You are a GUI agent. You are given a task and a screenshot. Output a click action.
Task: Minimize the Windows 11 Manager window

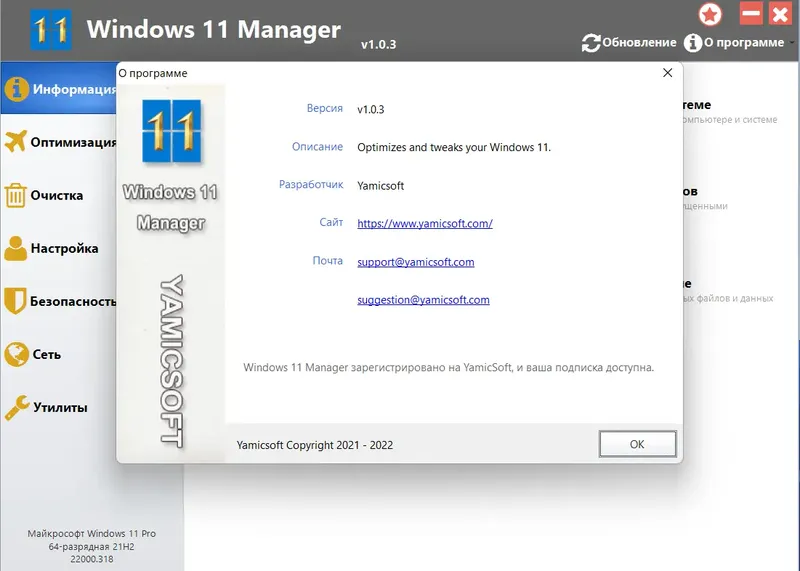(x=751, y=14)
